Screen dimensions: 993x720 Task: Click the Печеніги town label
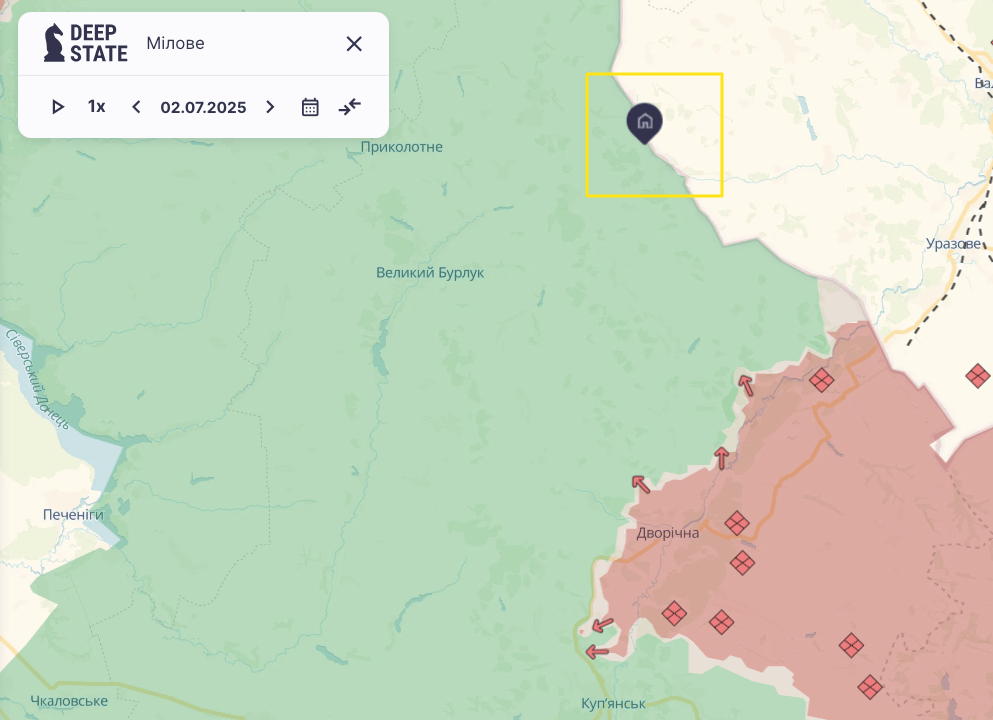tap(73, 515)
